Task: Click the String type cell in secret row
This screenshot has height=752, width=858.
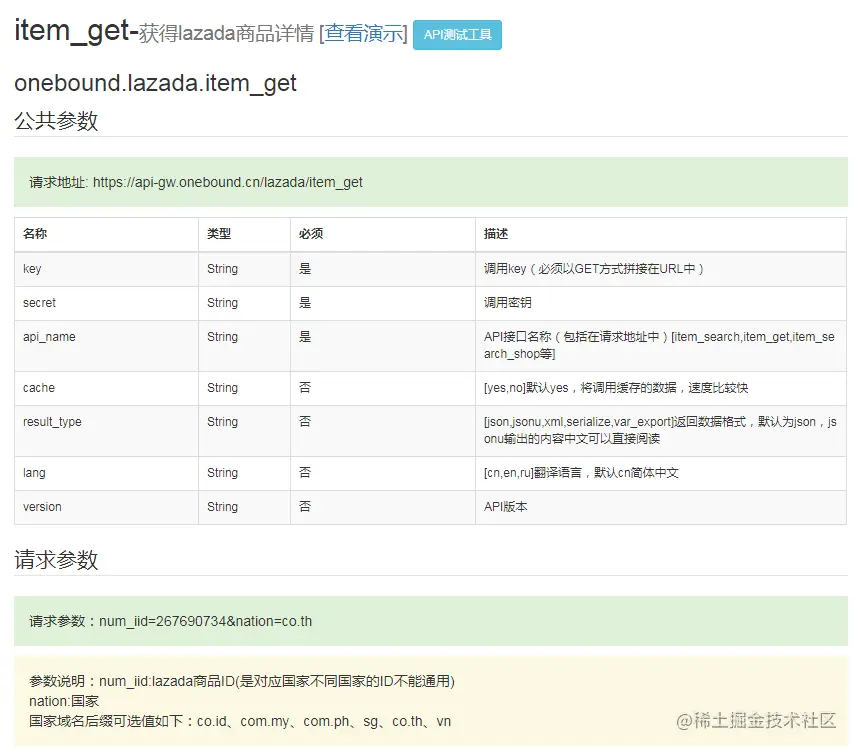Action: click(244, 303)
